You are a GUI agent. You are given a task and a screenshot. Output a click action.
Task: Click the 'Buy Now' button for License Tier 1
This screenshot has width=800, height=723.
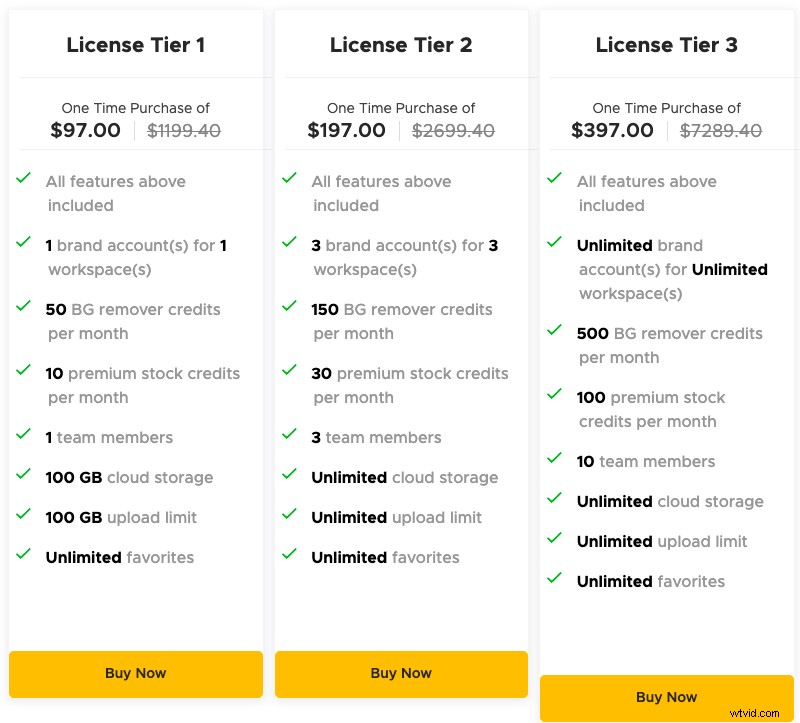click(135, 674)
